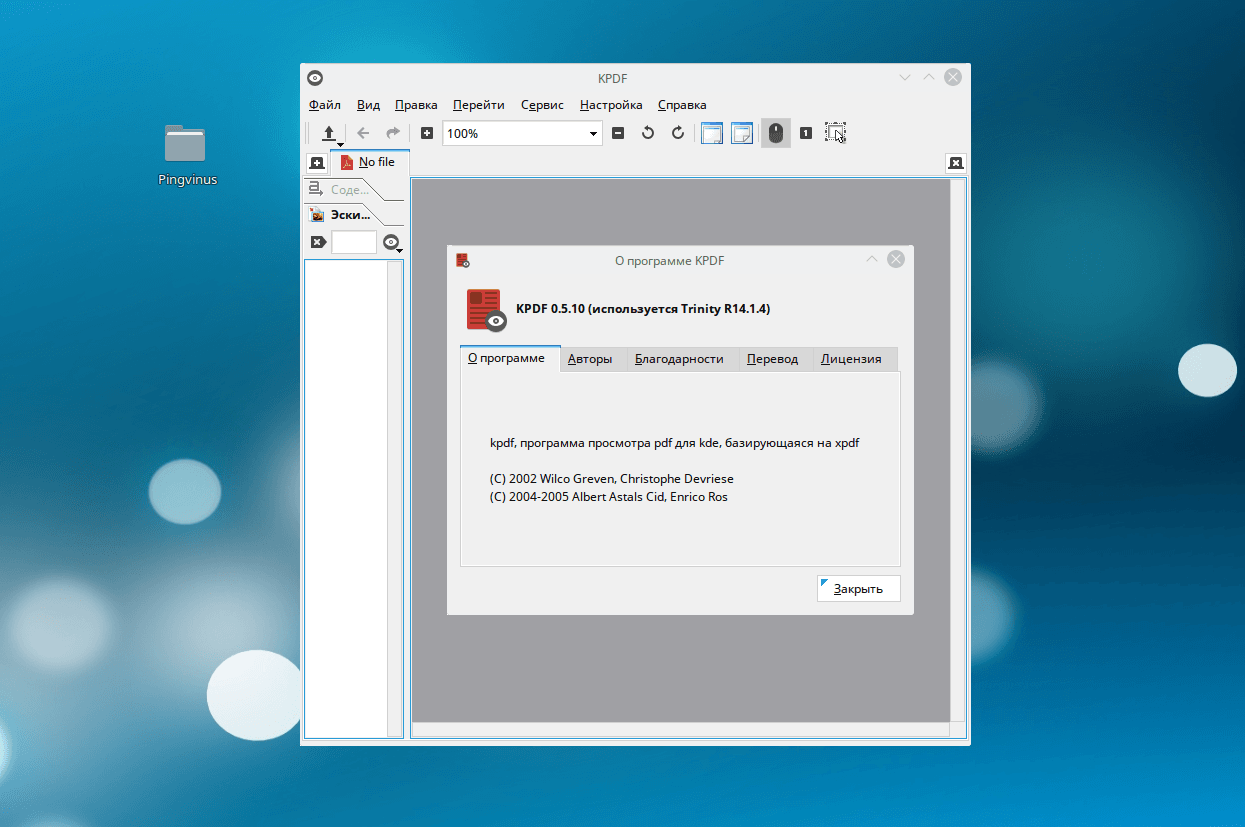This screenshot has height=827, width=1245.
Task: Go back using the left arrow toolbar icon
Action: coord(363,133)
